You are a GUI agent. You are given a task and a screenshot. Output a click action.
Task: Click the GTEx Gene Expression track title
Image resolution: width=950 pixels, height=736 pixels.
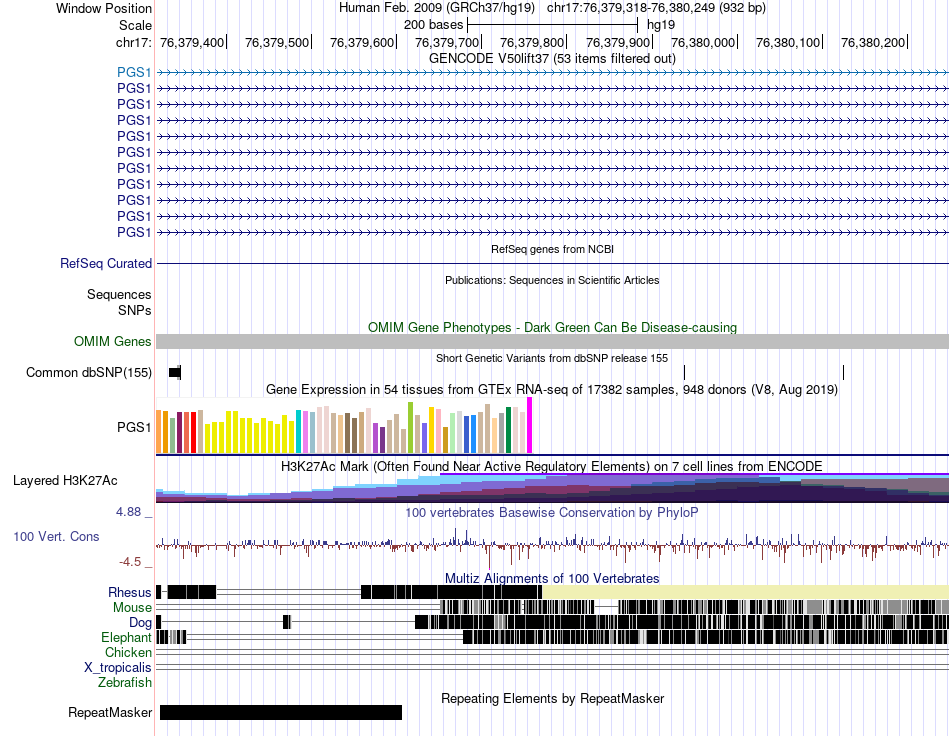552,390
